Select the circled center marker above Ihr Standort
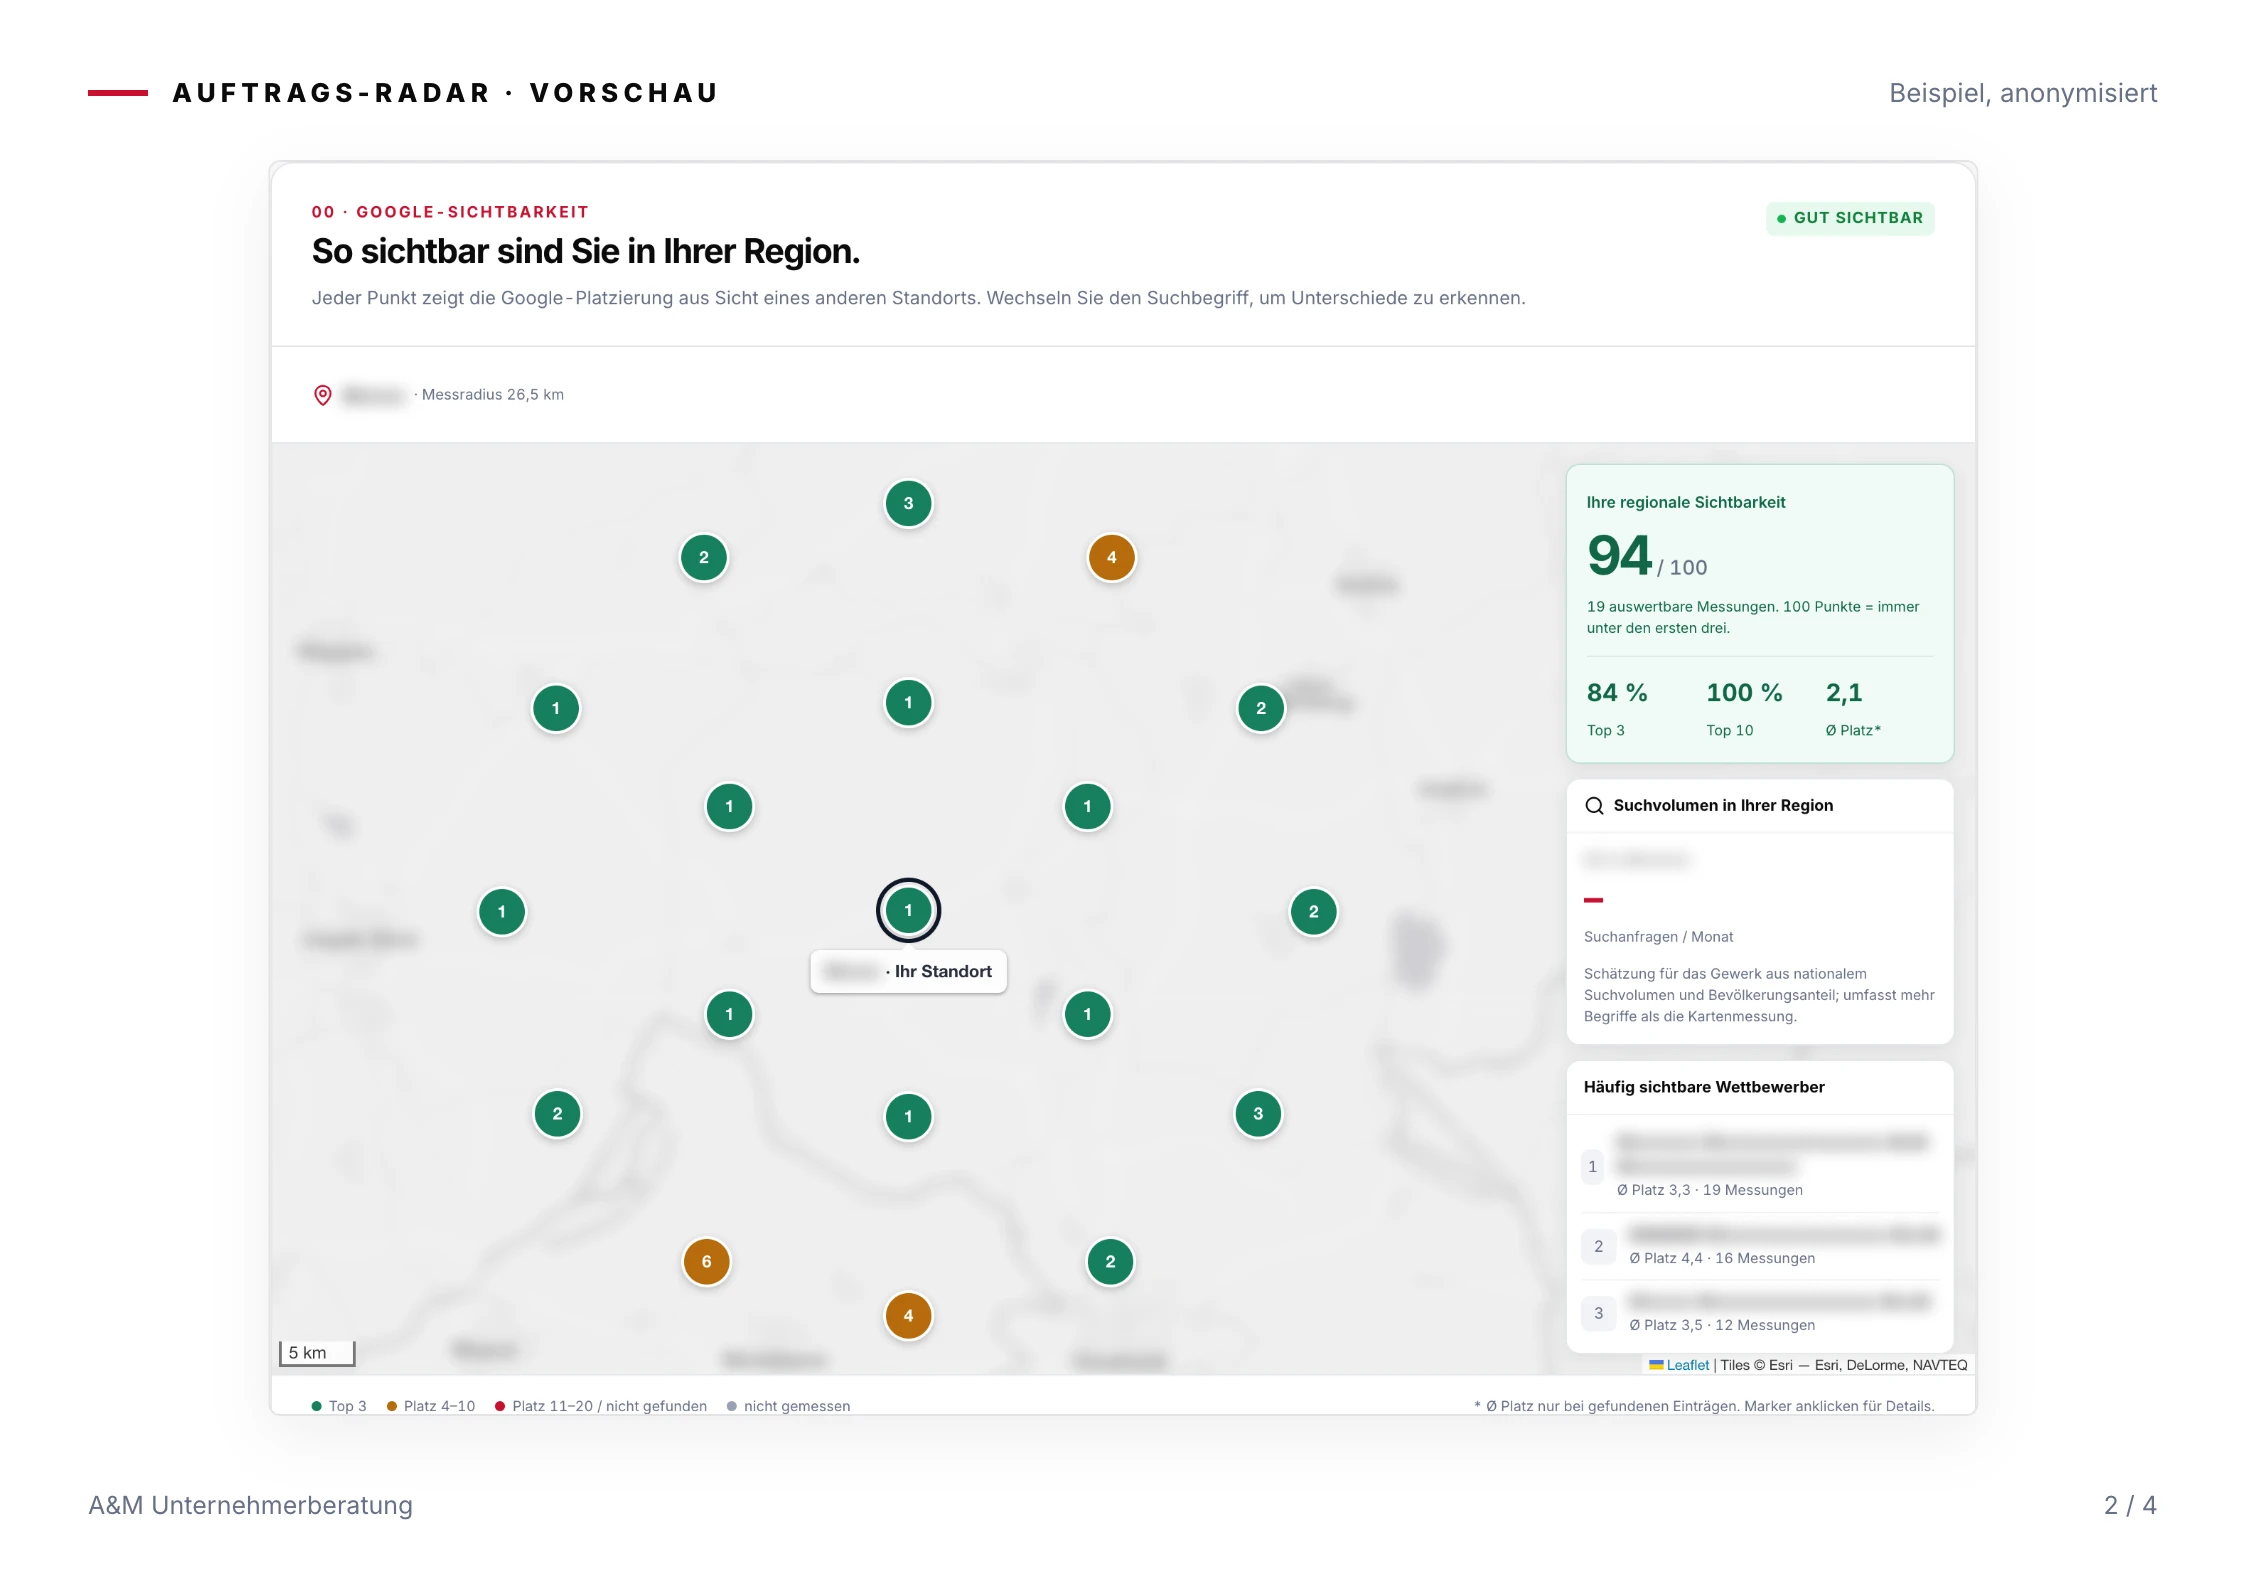Image resolution: width=2246 pixels, height=1588 pixels. [908, 910]
